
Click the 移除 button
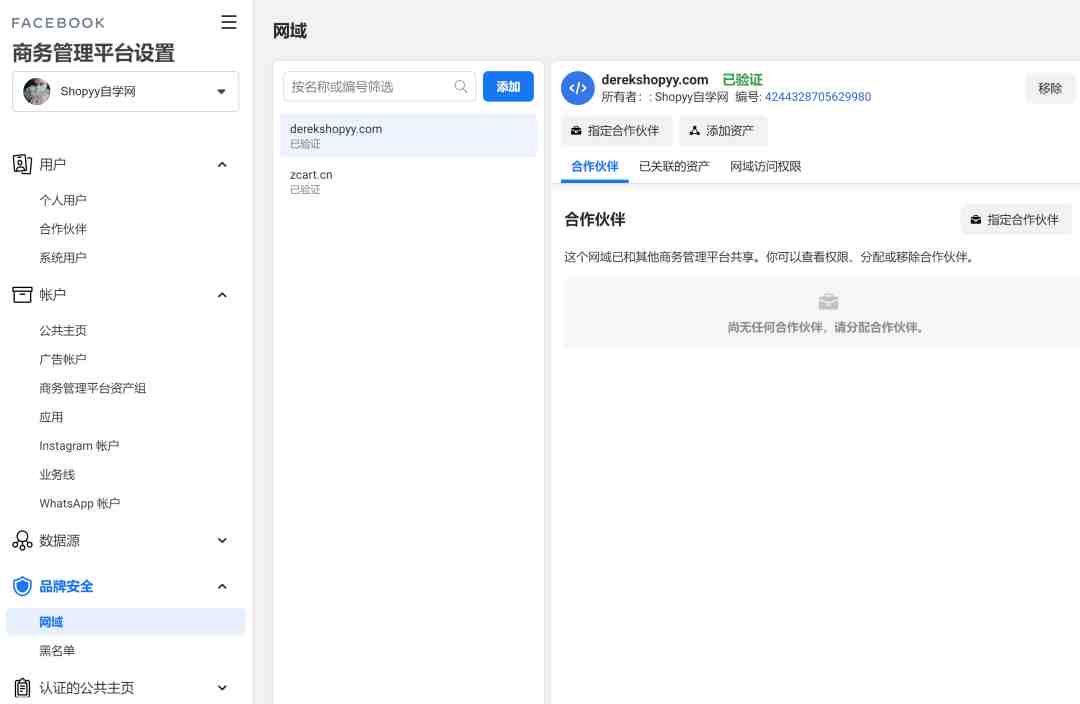pyautogui.click(x=1050, y=88)
